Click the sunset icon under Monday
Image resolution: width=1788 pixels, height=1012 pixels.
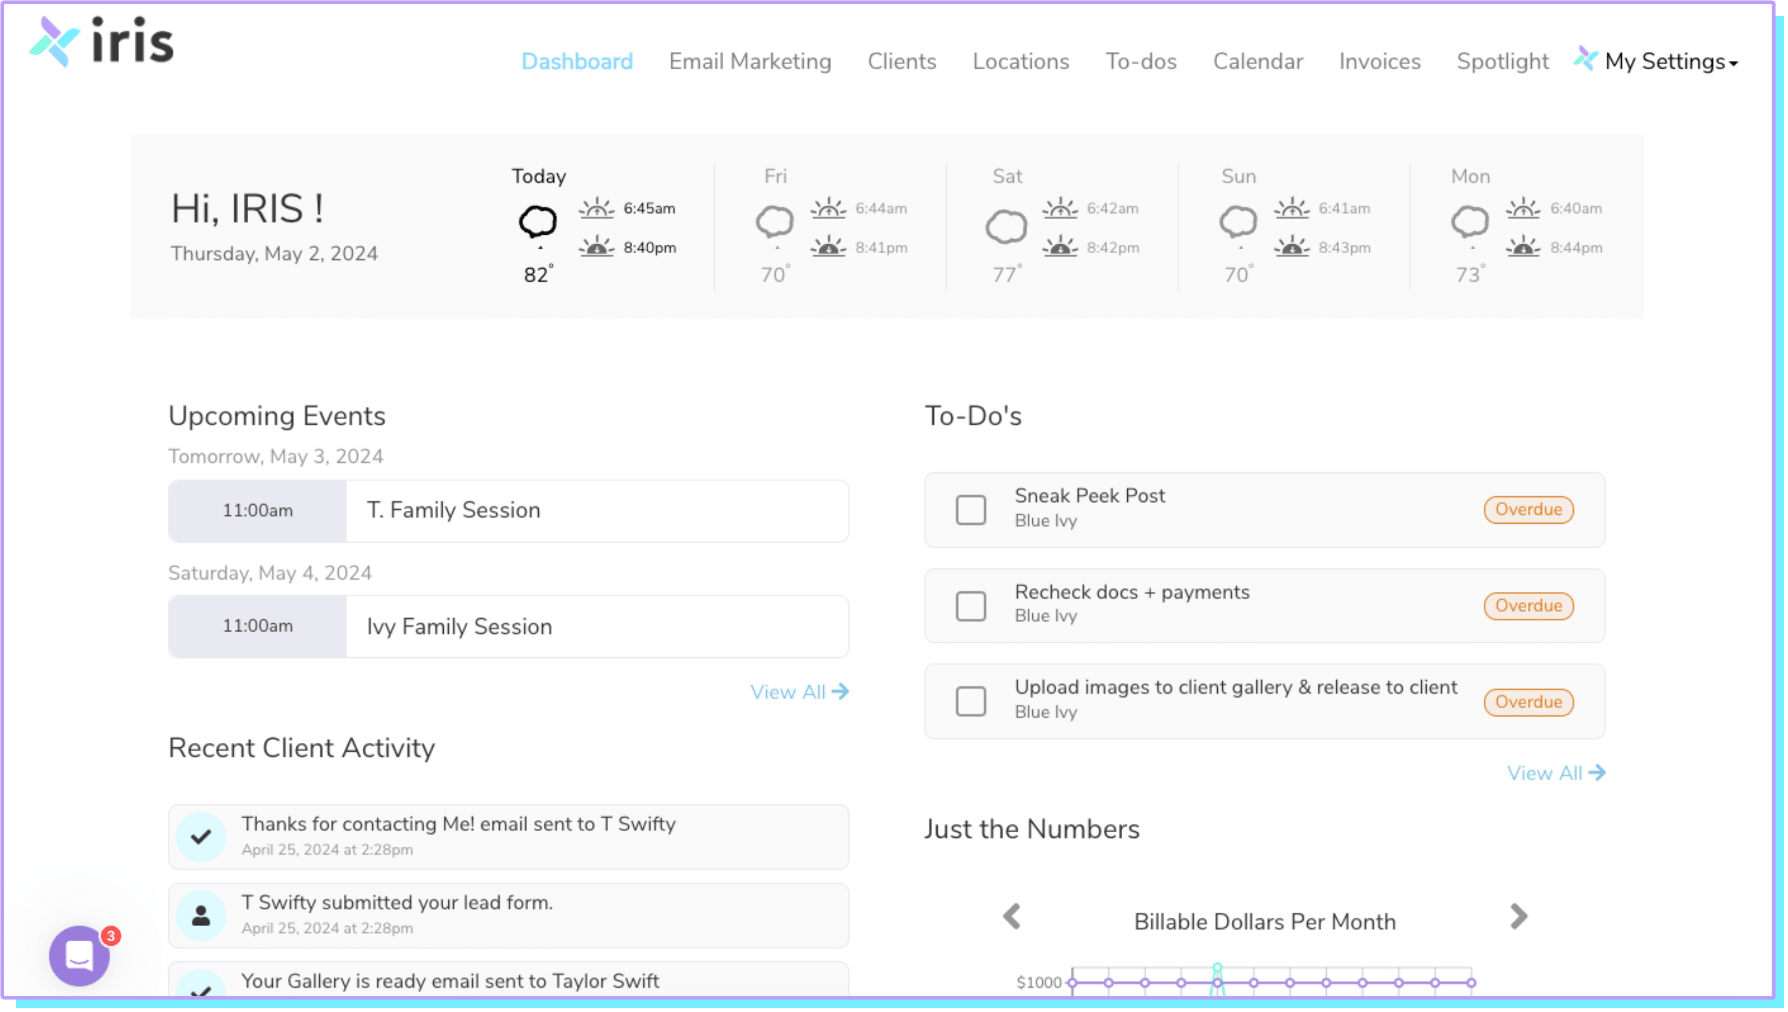pyautogui.click(x=1523, y=247)
